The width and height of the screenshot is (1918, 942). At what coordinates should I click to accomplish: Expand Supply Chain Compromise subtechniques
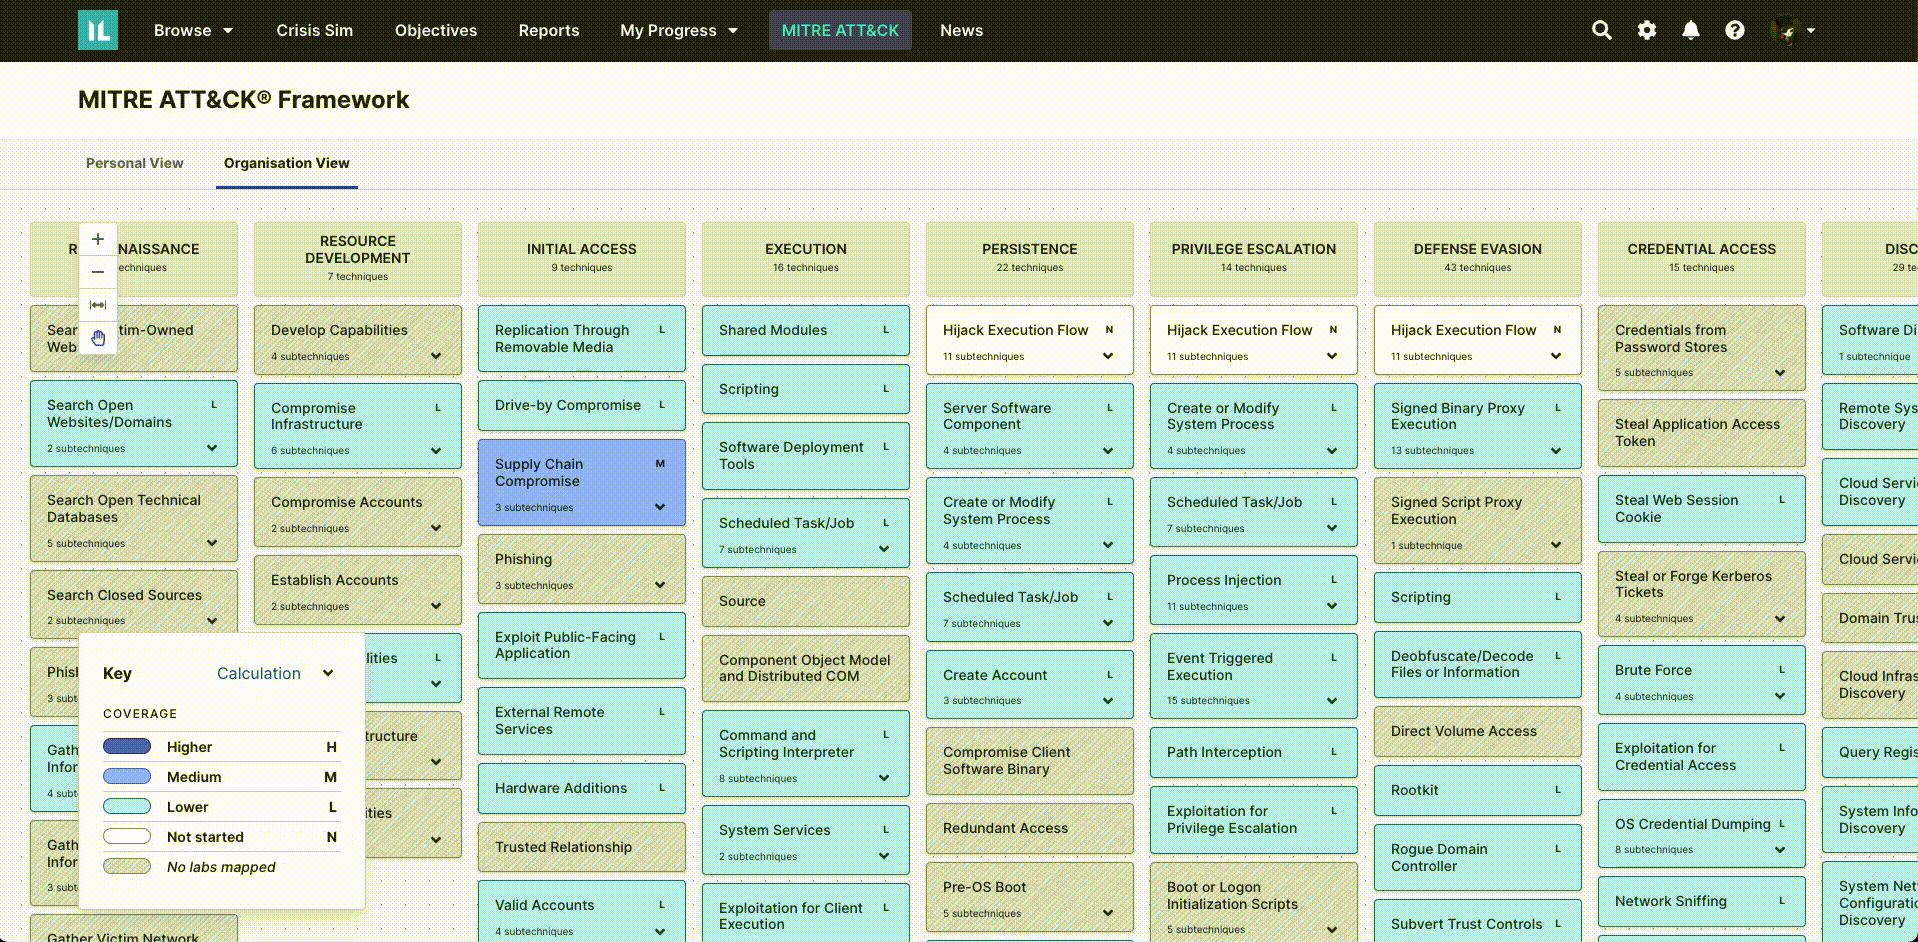click(660, 507)
